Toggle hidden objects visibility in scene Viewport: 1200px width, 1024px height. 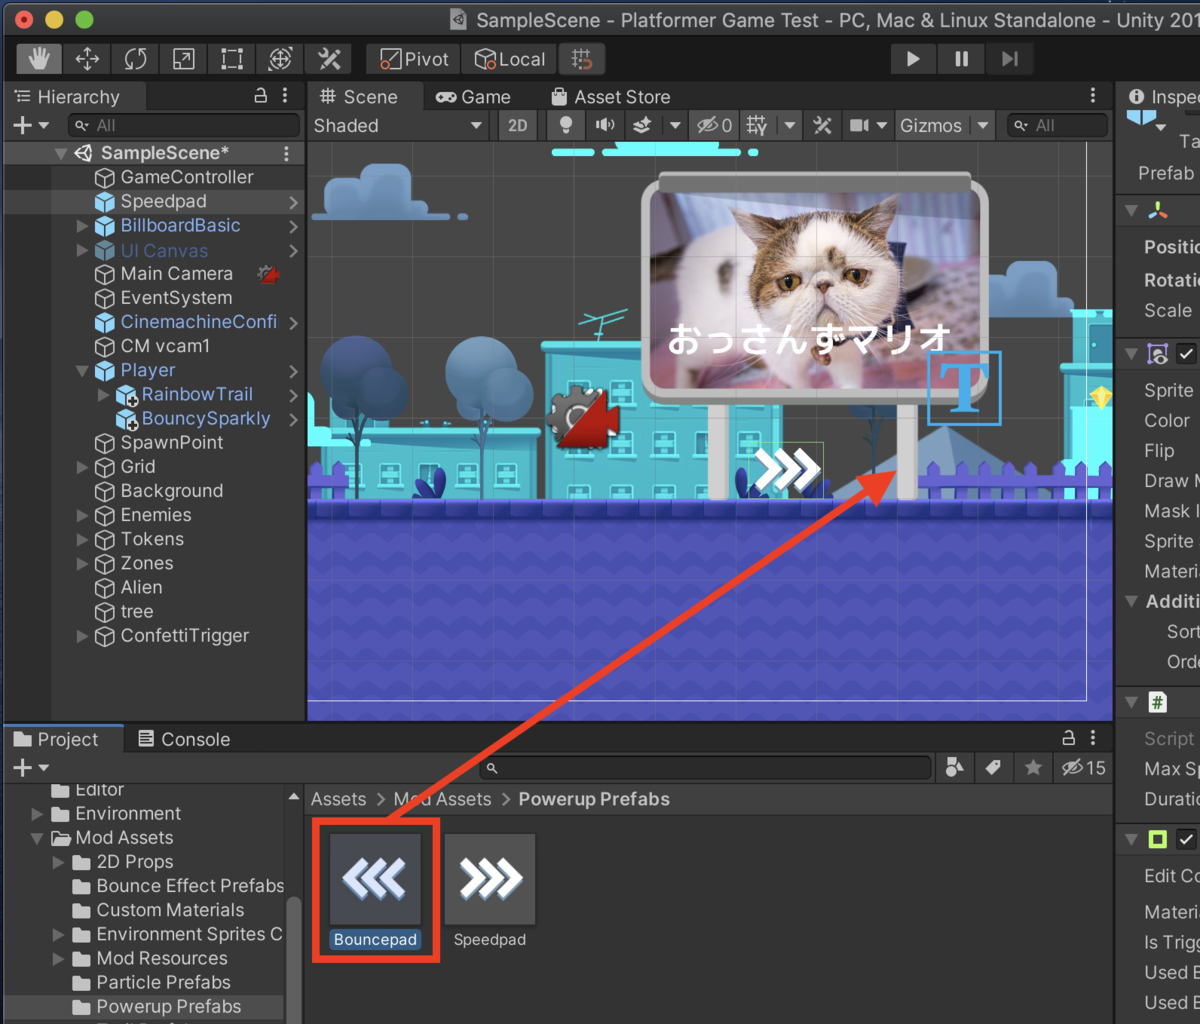tap(715, 126)
